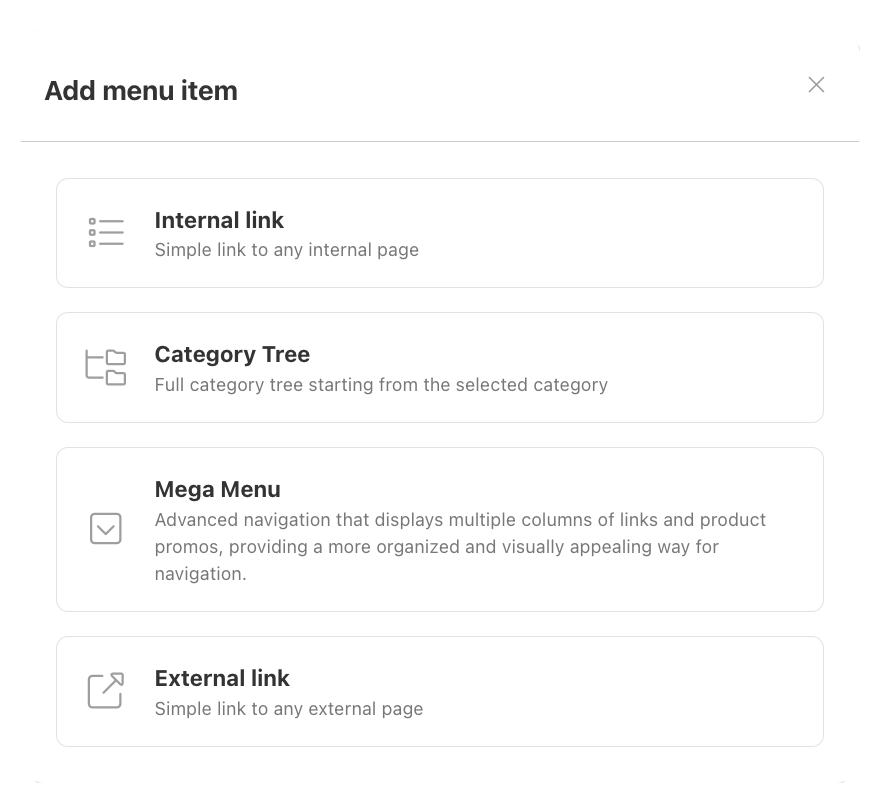
Task: Click the Mega Menu chevron-box icon
Action: click(x=106, y=528)
